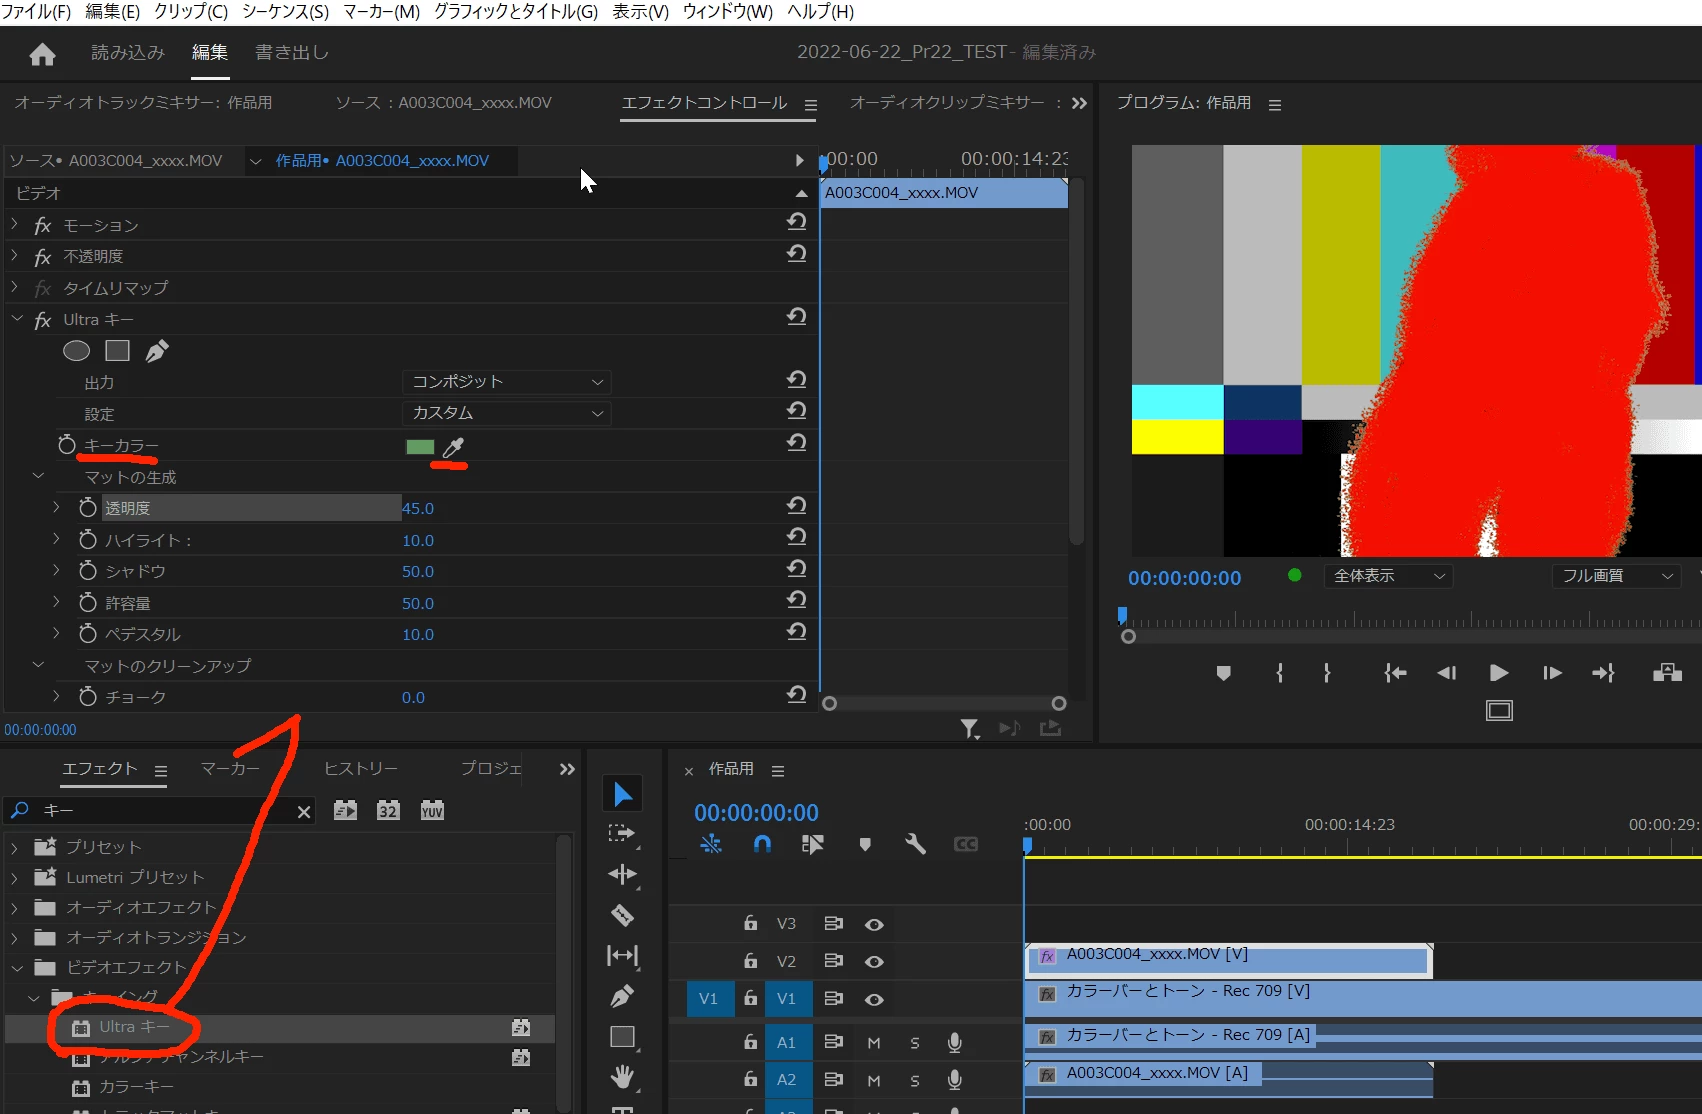Expand the Lumetri プリセット folder

(x=14, y=878)
